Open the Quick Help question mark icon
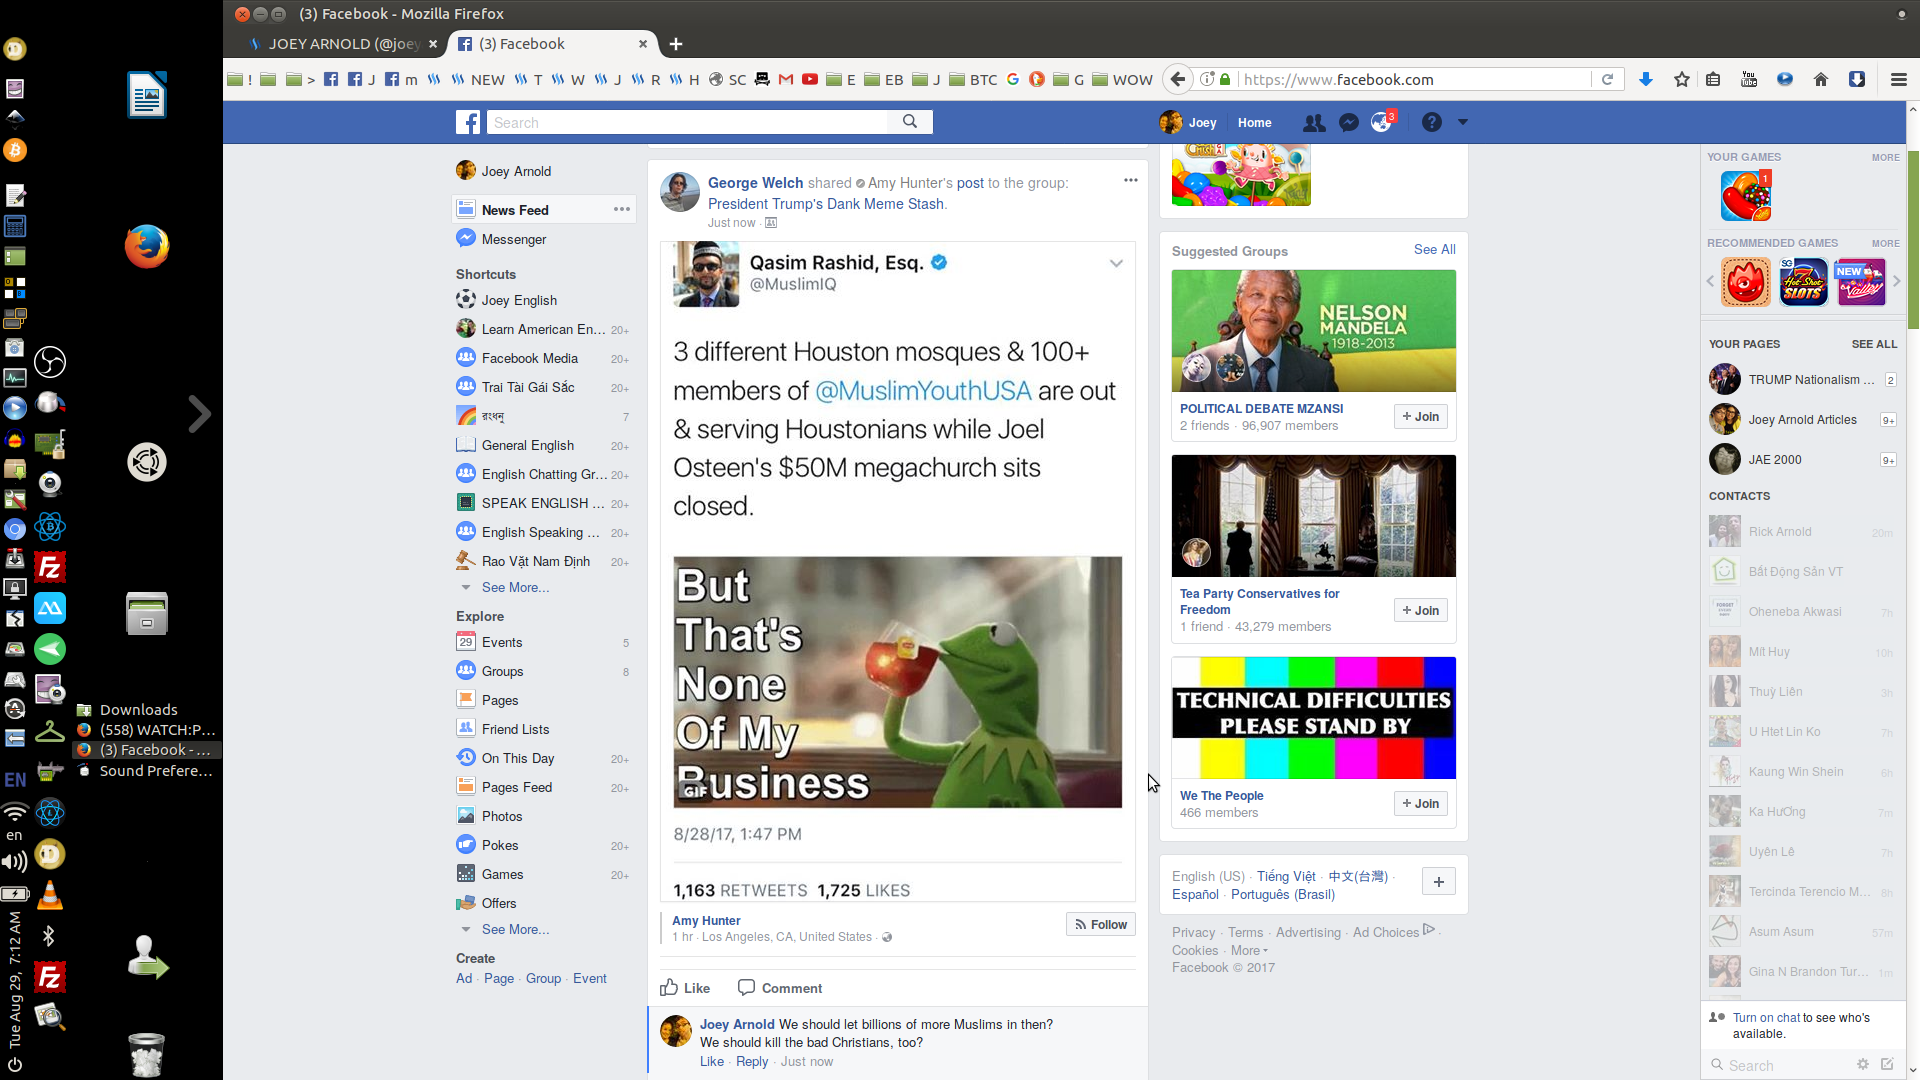This screenshot has height=1080, width=1920. pyautogui.click(x=1432, y=122)
